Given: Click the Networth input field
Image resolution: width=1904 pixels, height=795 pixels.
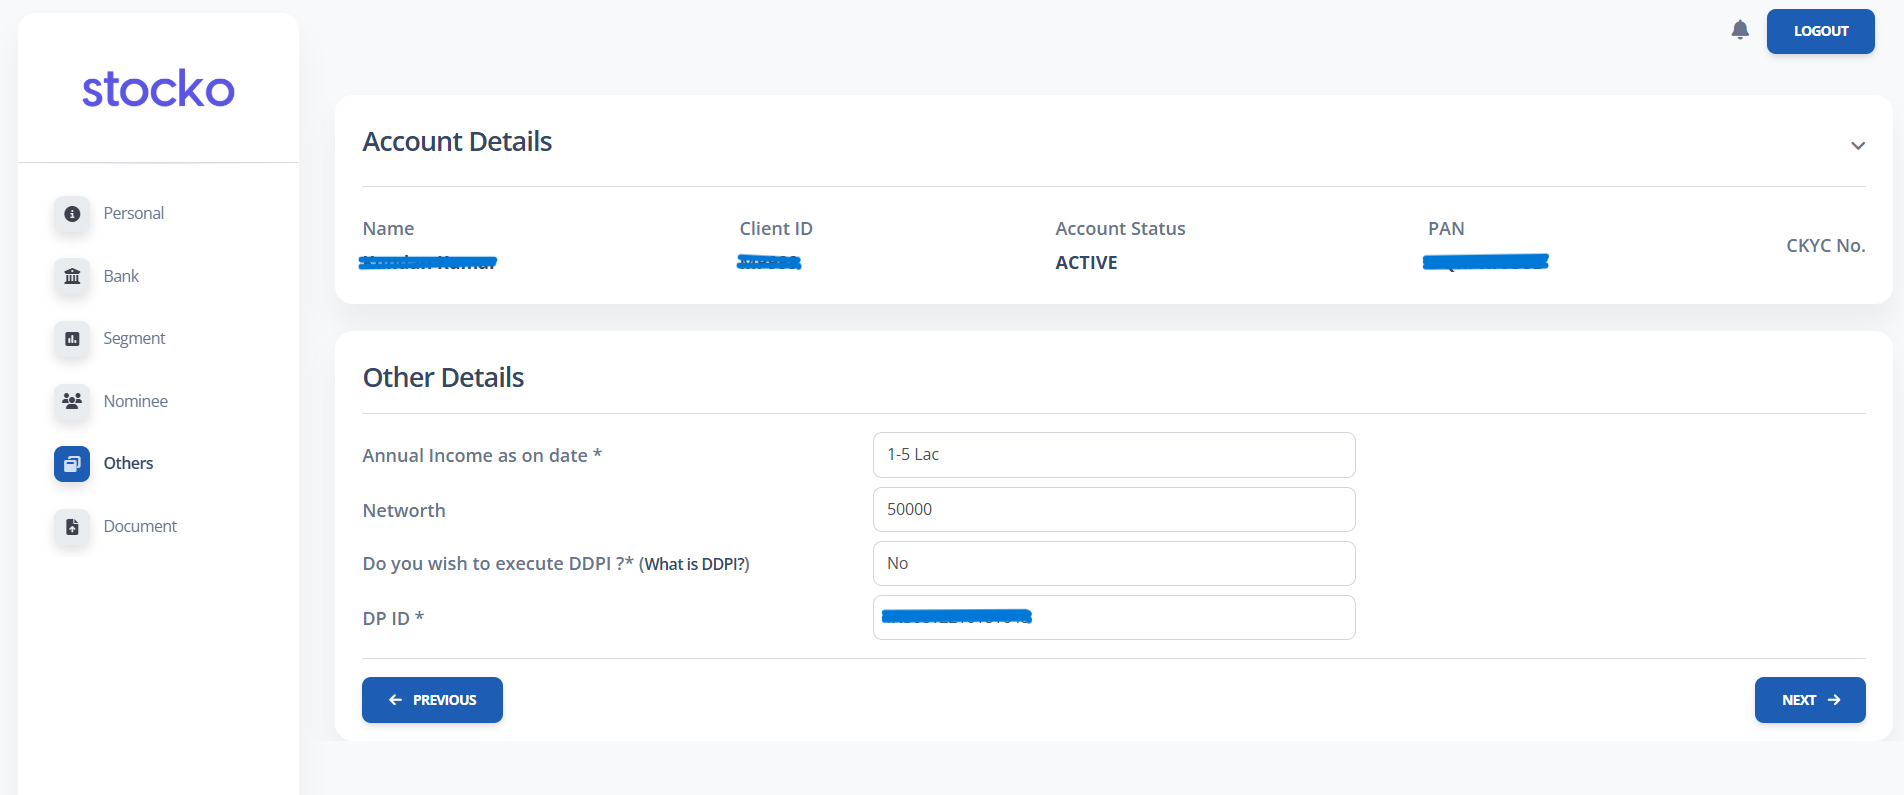Looking at the screenshot, I should [1113, 510].
